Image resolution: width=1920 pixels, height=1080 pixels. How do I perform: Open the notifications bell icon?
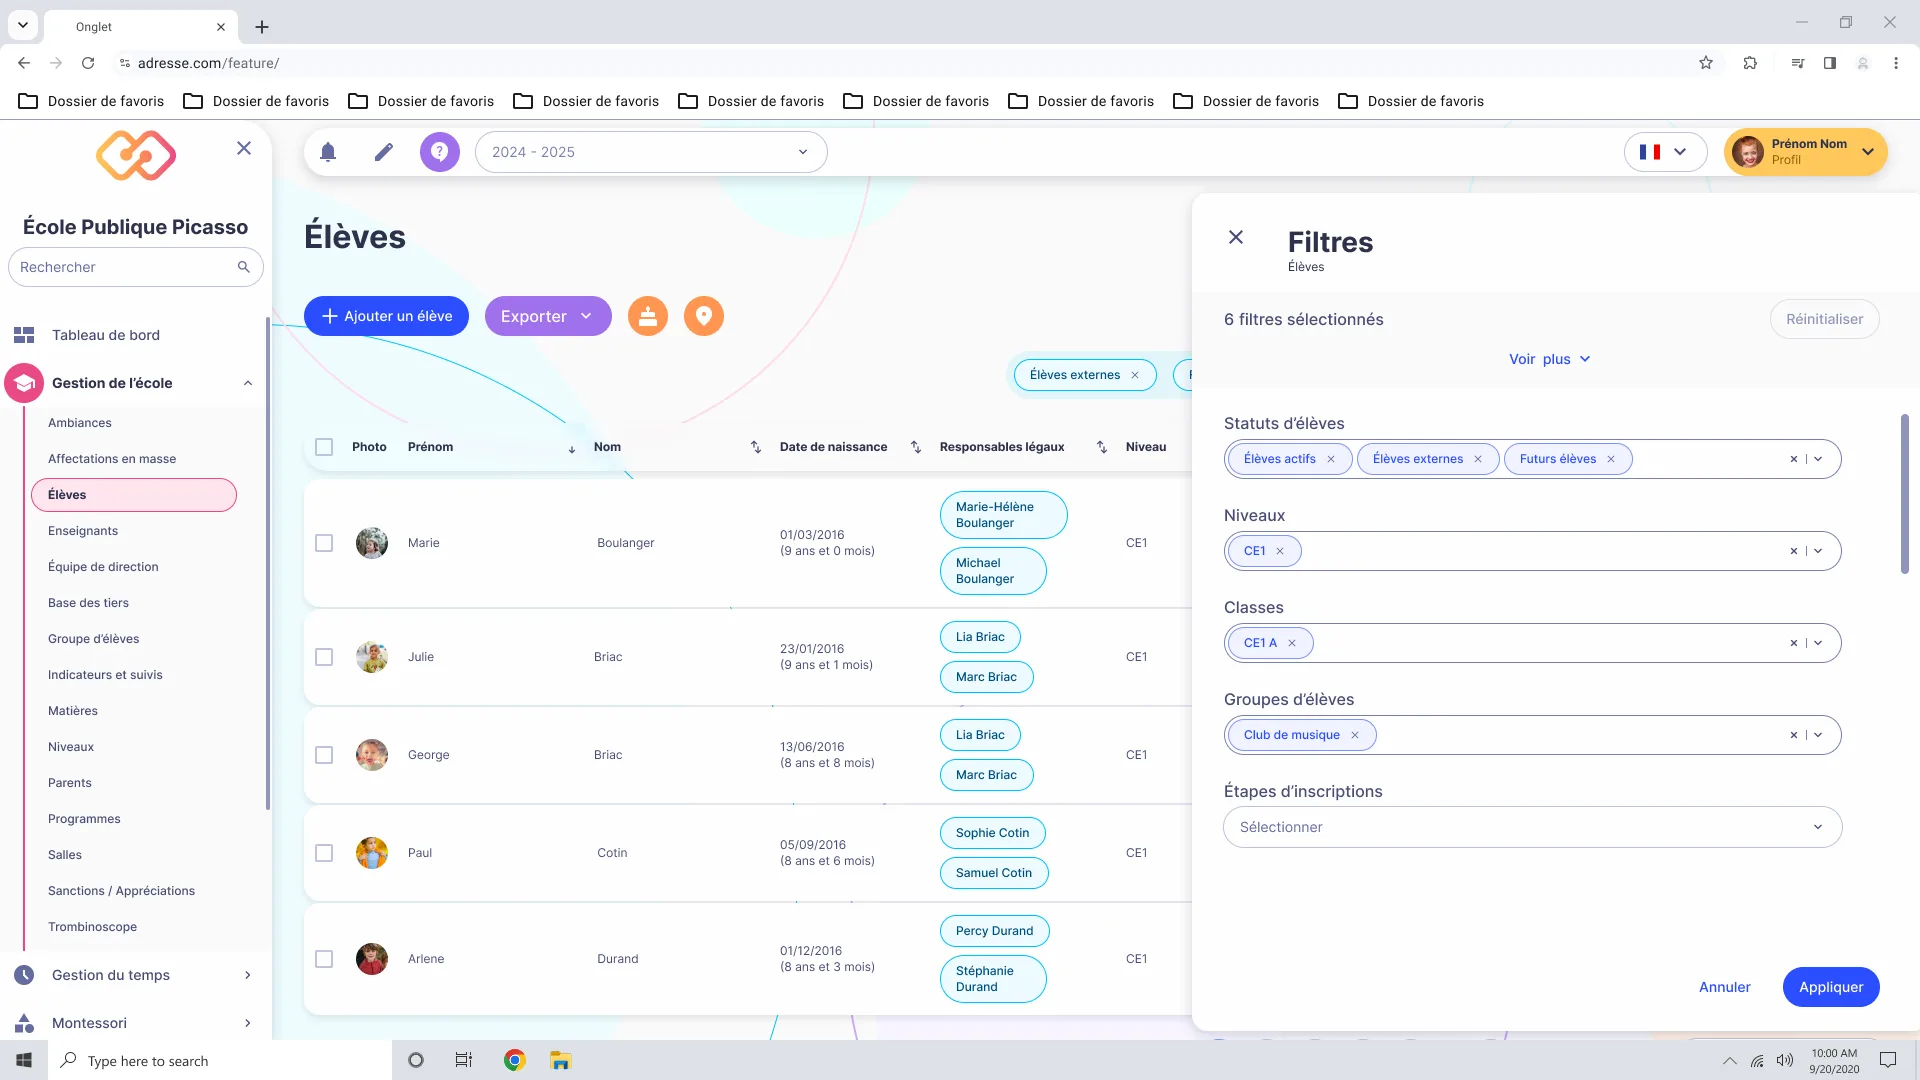(328, 152)
